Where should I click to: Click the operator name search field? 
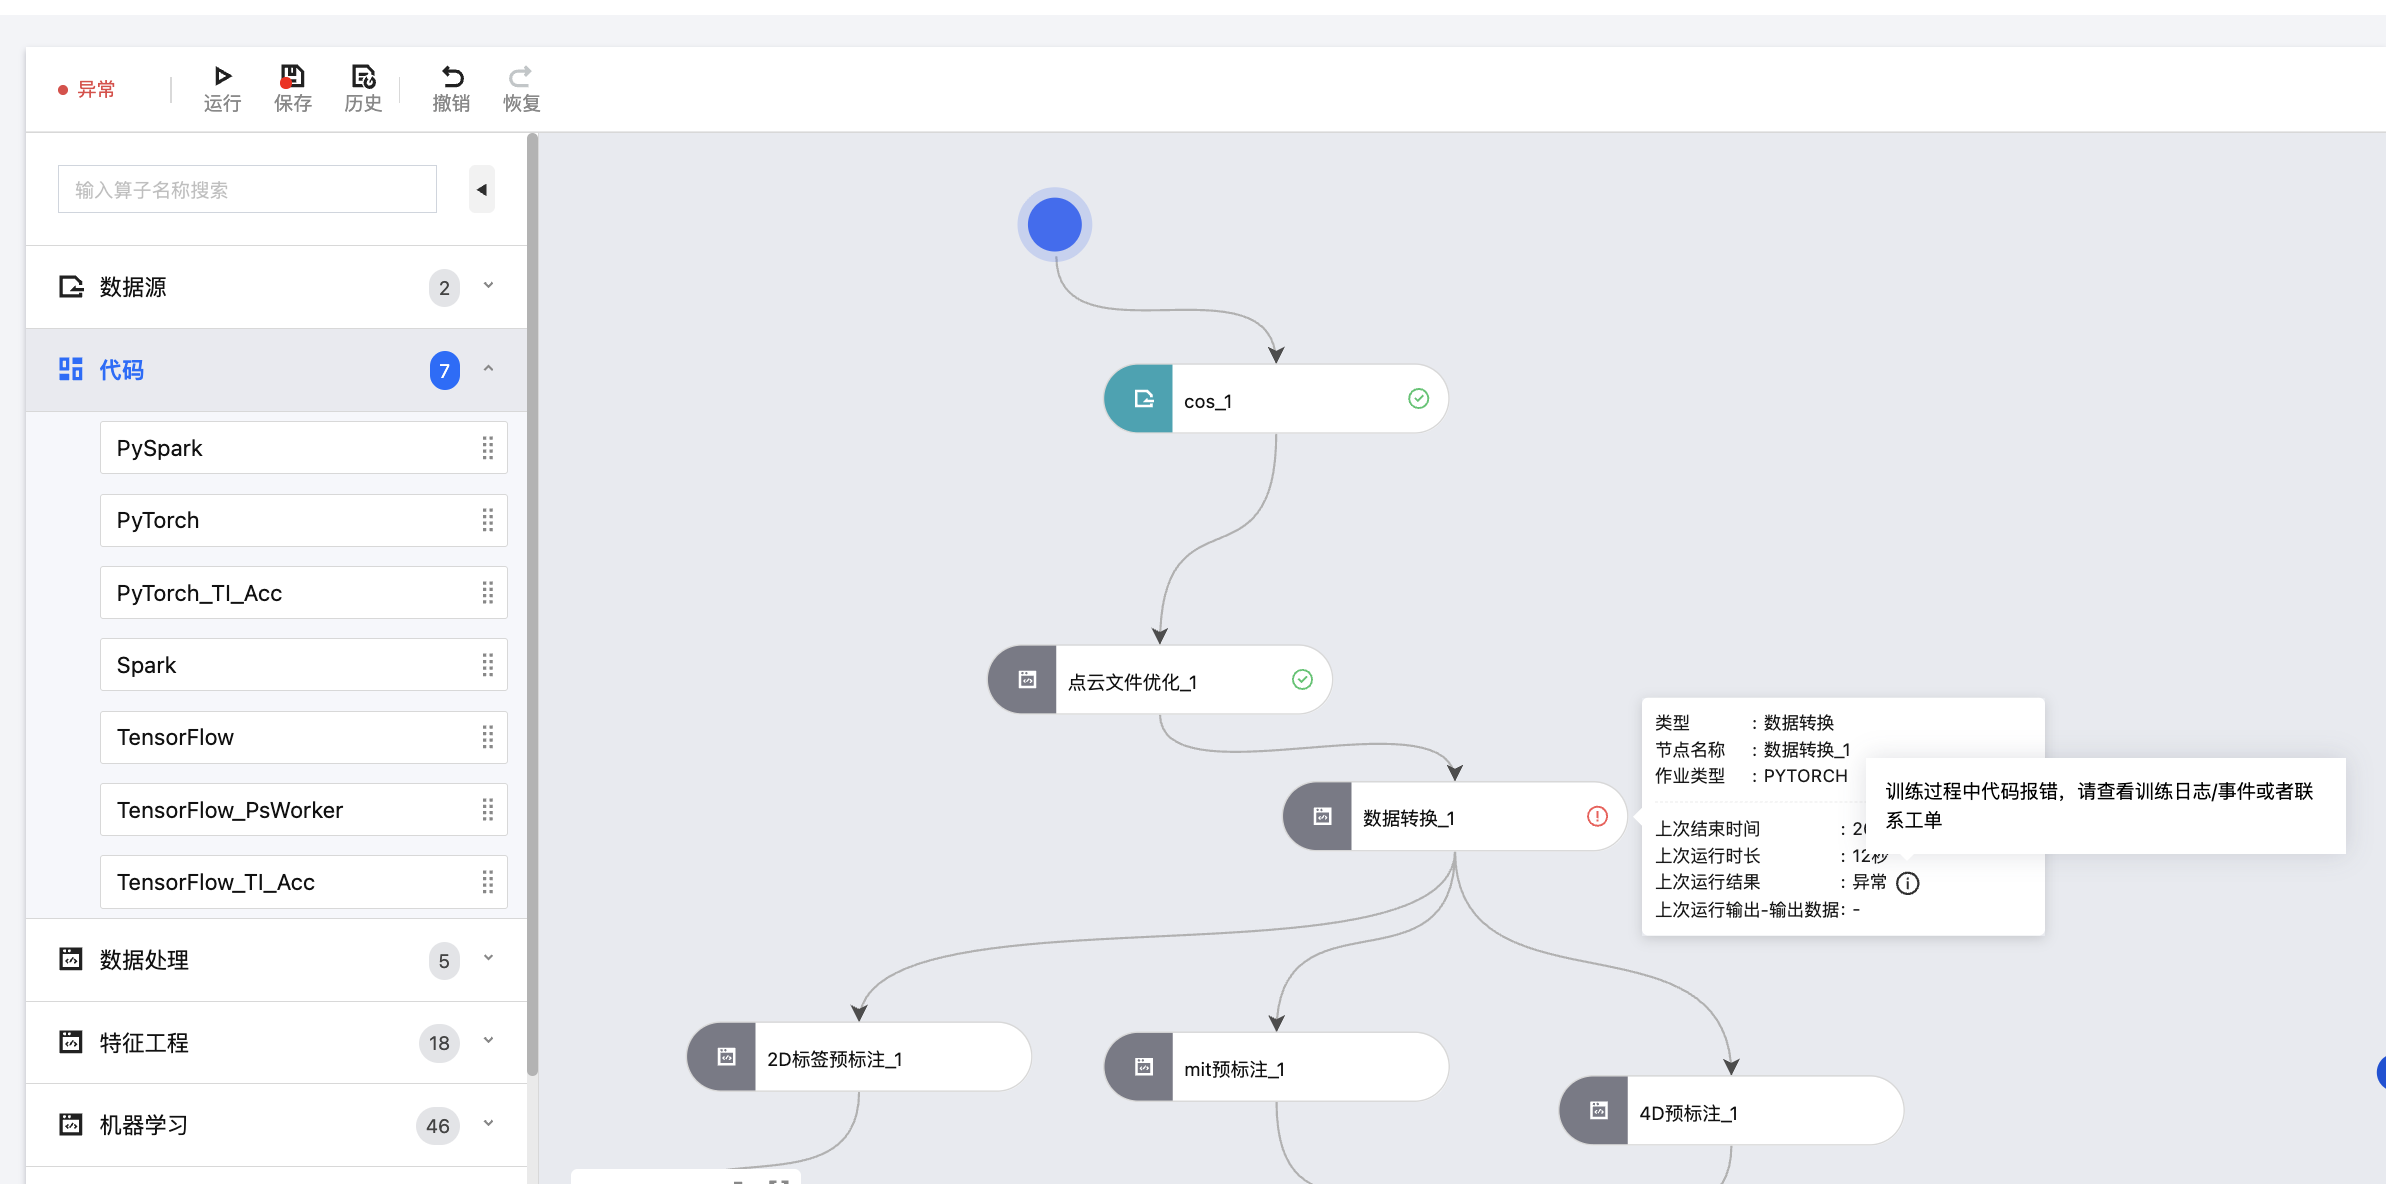pyautogui.click(x=247, y=189)
